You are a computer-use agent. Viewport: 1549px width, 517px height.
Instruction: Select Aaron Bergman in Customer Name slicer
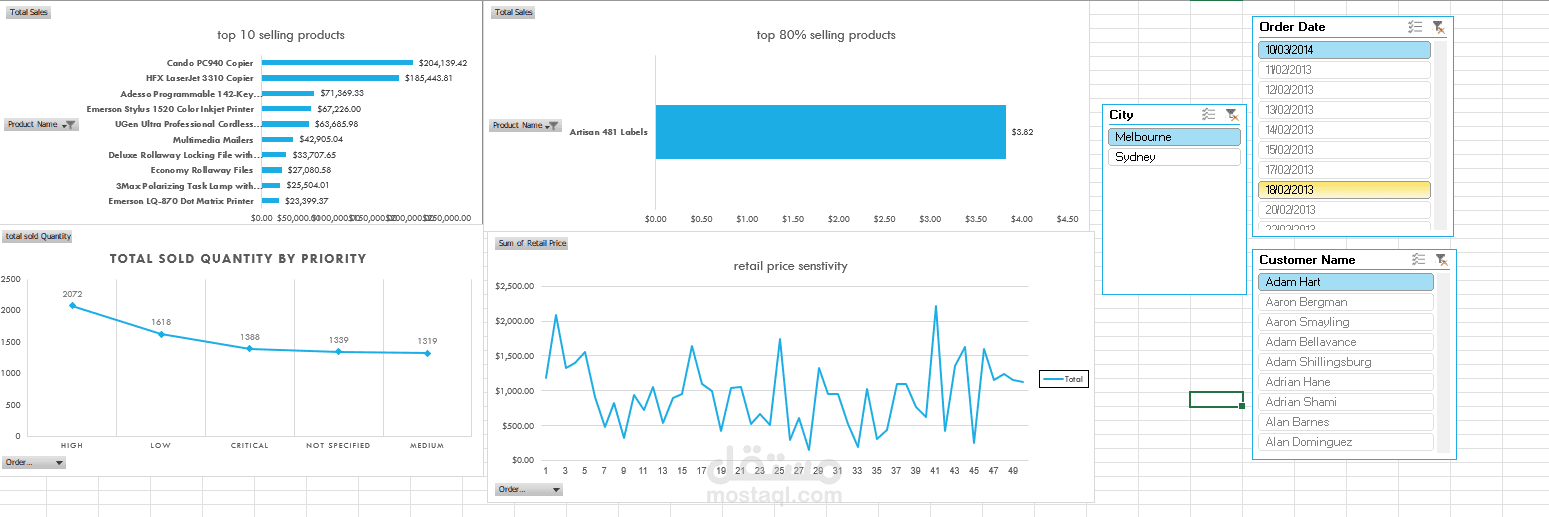[1345, 302]
